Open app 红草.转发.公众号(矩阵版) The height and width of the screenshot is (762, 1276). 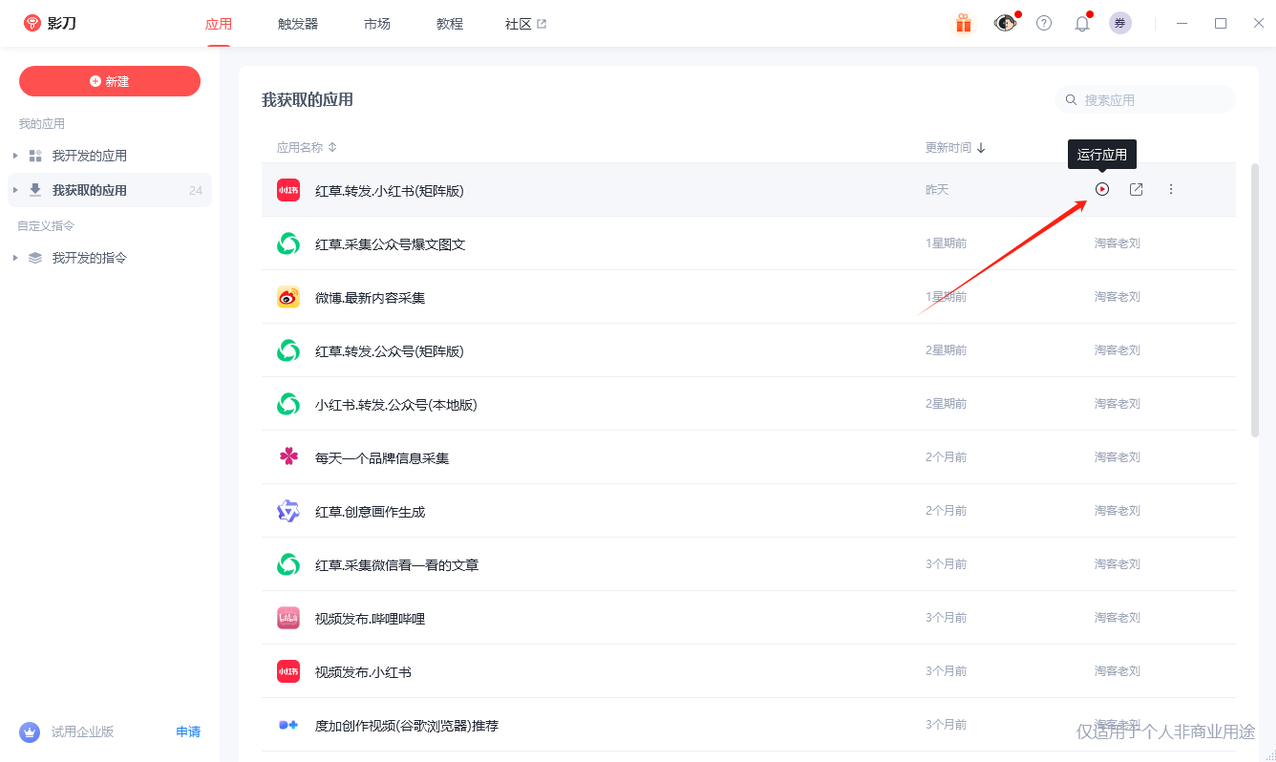click(x=389, y=351)
